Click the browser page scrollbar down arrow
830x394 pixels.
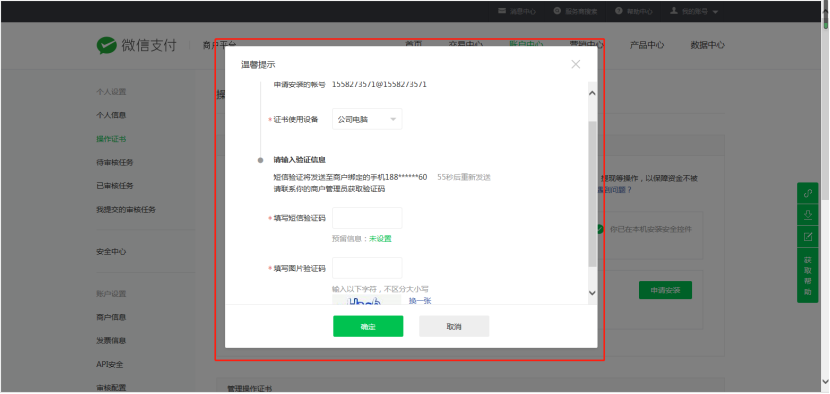(825, 382)
